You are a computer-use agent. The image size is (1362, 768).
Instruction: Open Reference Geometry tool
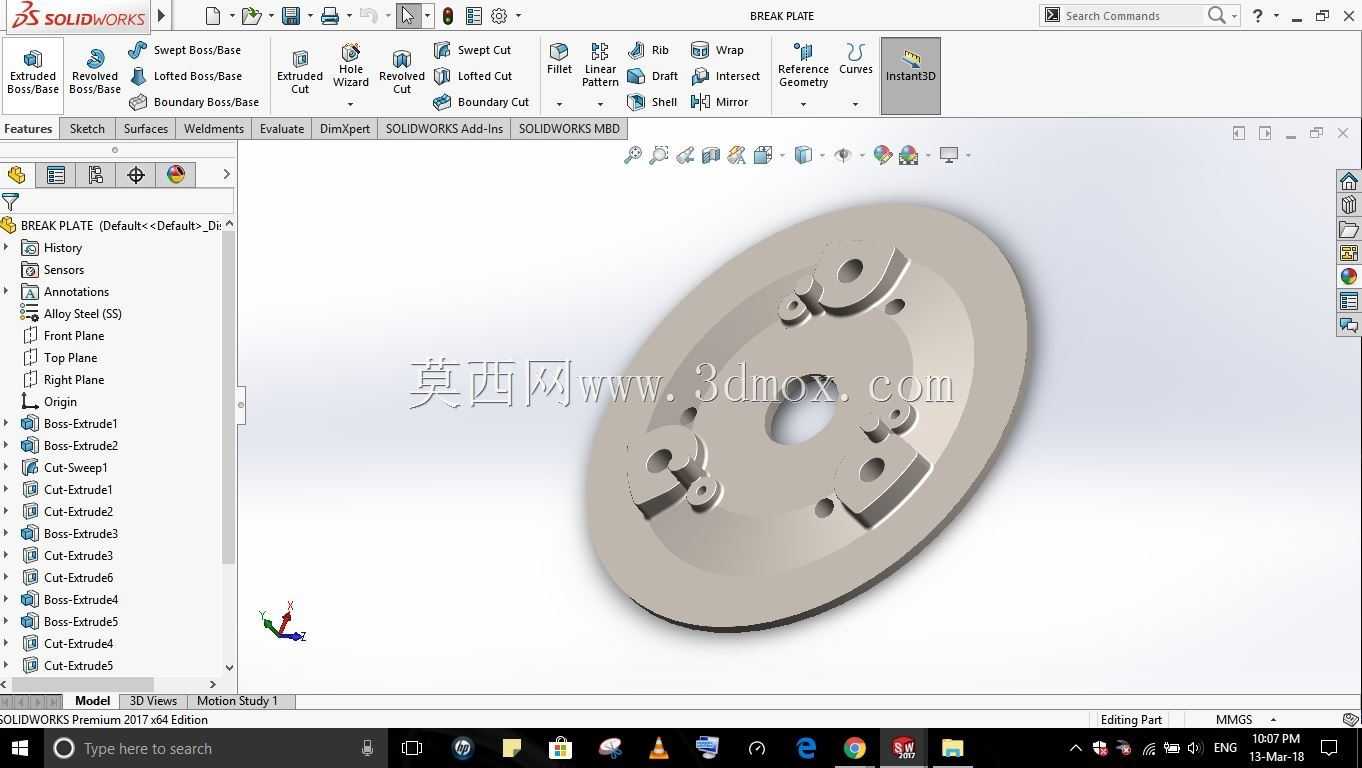pyautogui.click(x=803, y=66)
